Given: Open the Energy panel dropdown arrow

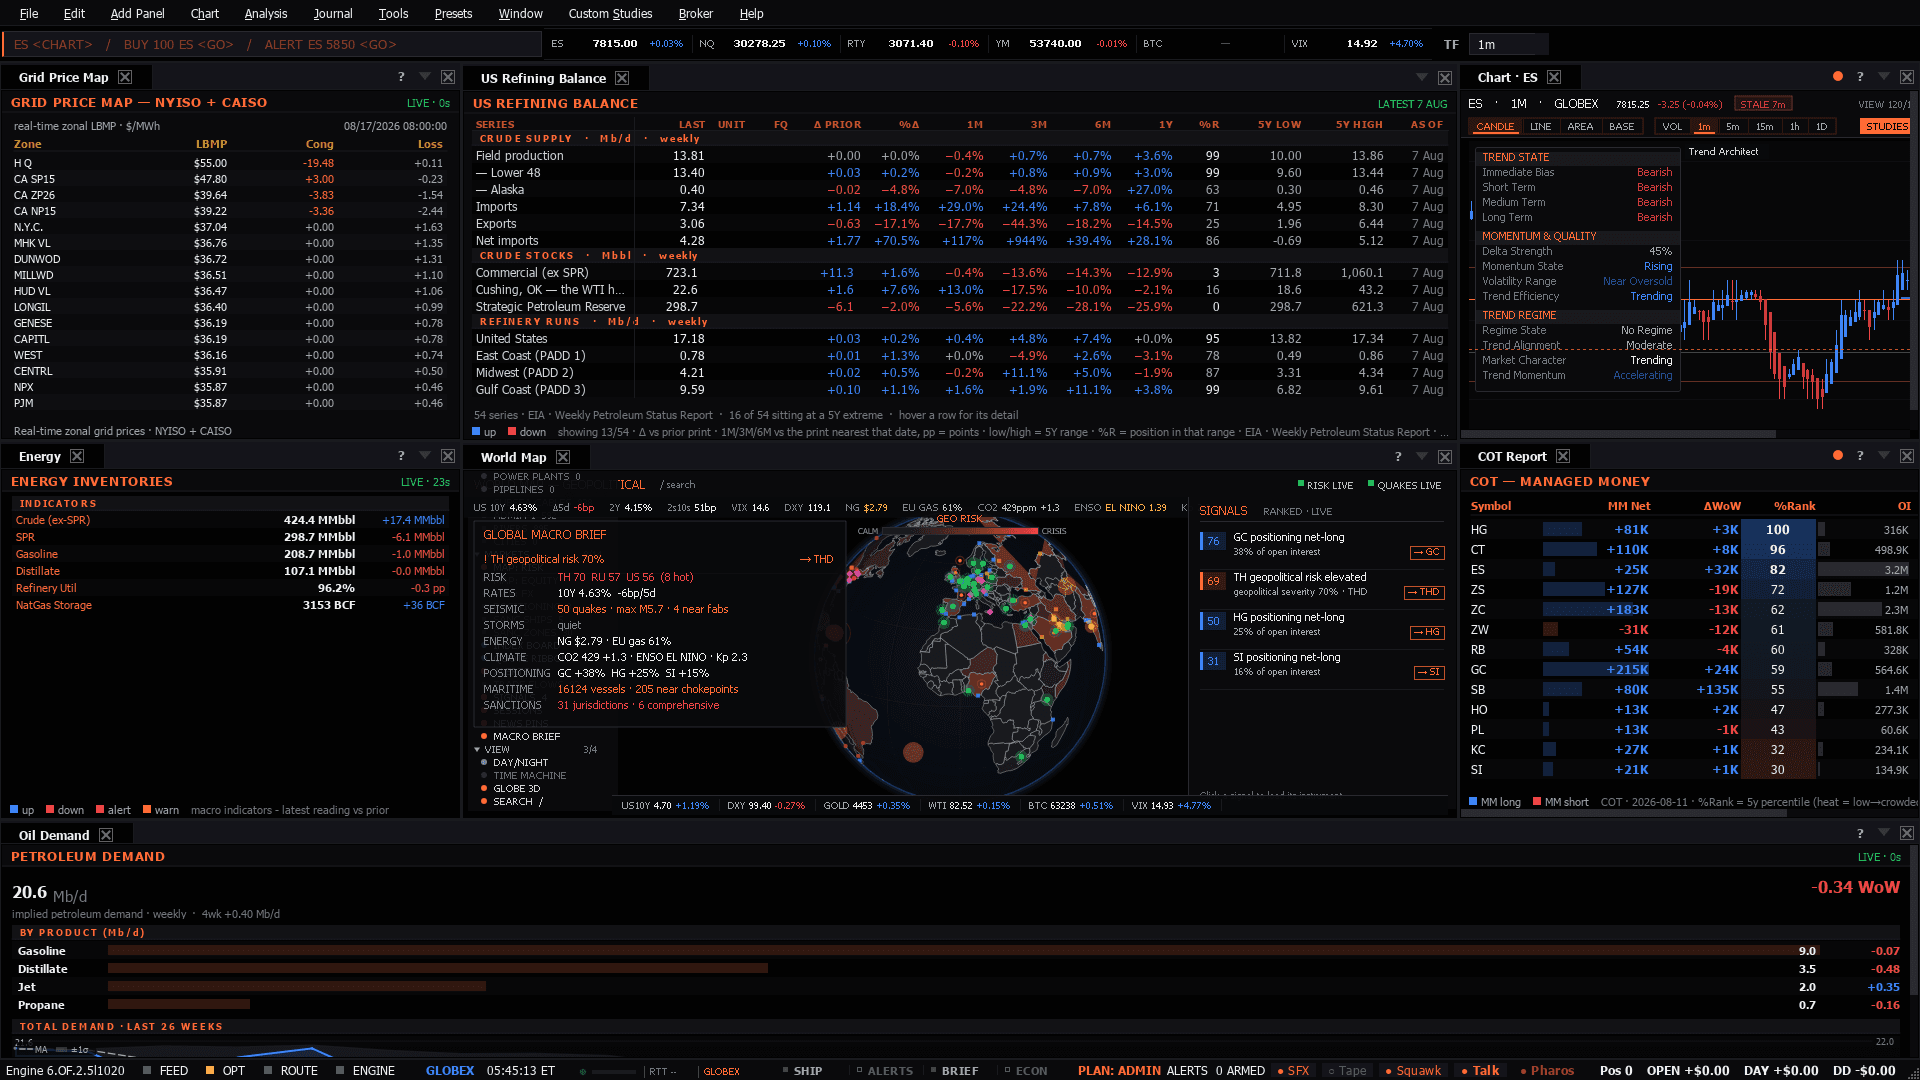Looking at the screenshot, I should click(425, 456).
